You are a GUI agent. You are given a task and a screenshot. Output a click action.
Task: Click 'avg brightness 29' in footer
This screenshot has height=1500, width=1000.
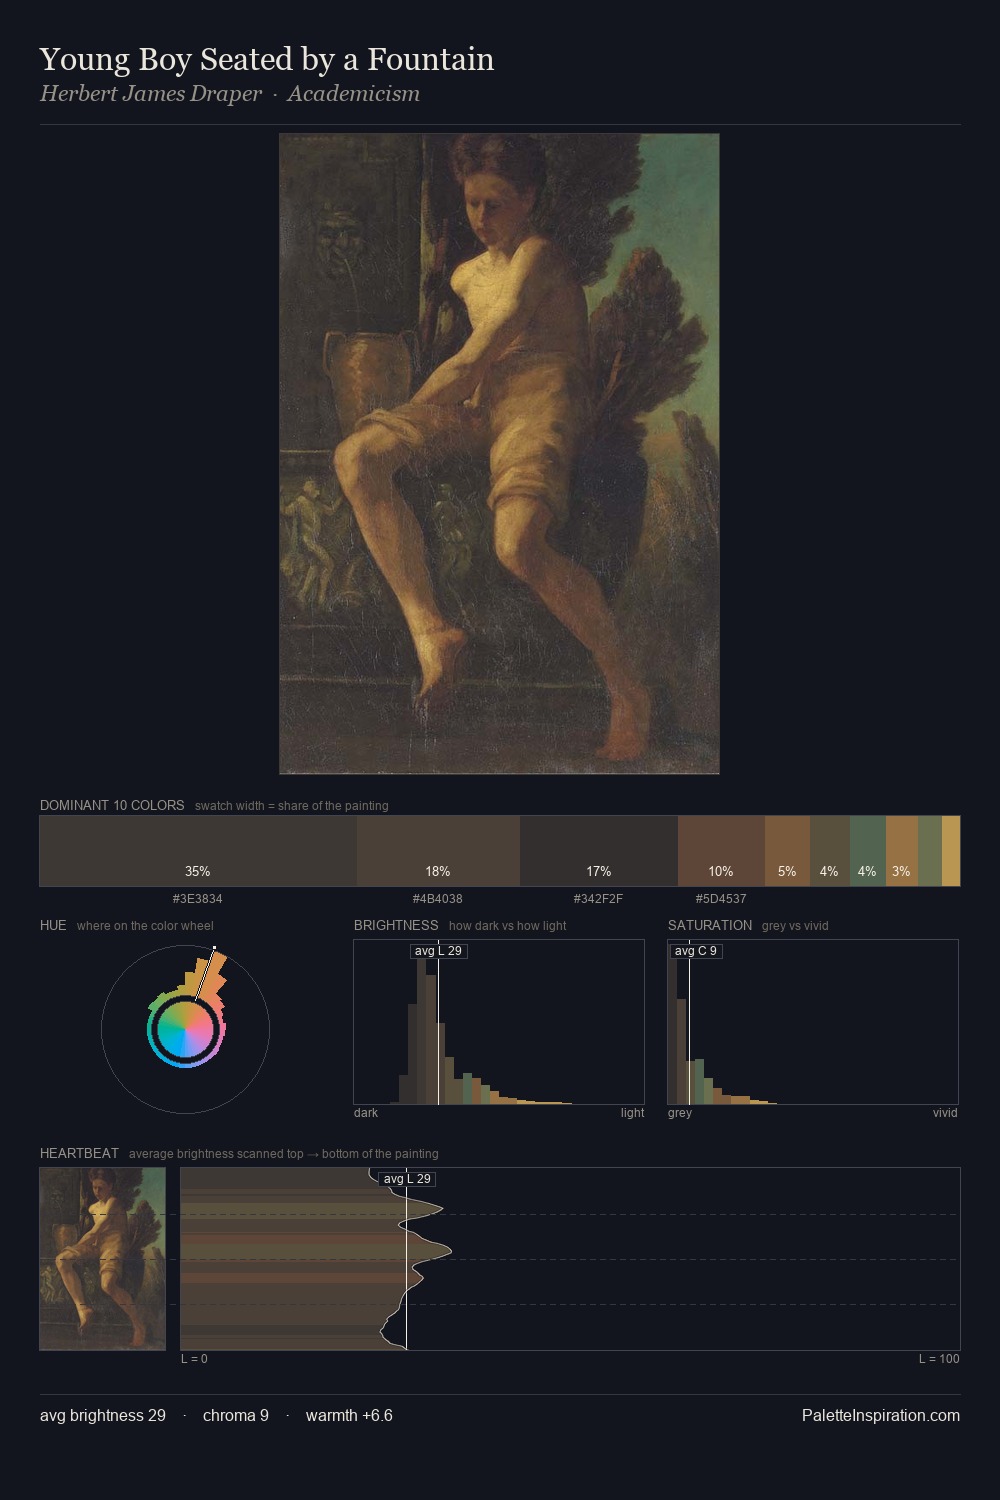coord(103,1416)
